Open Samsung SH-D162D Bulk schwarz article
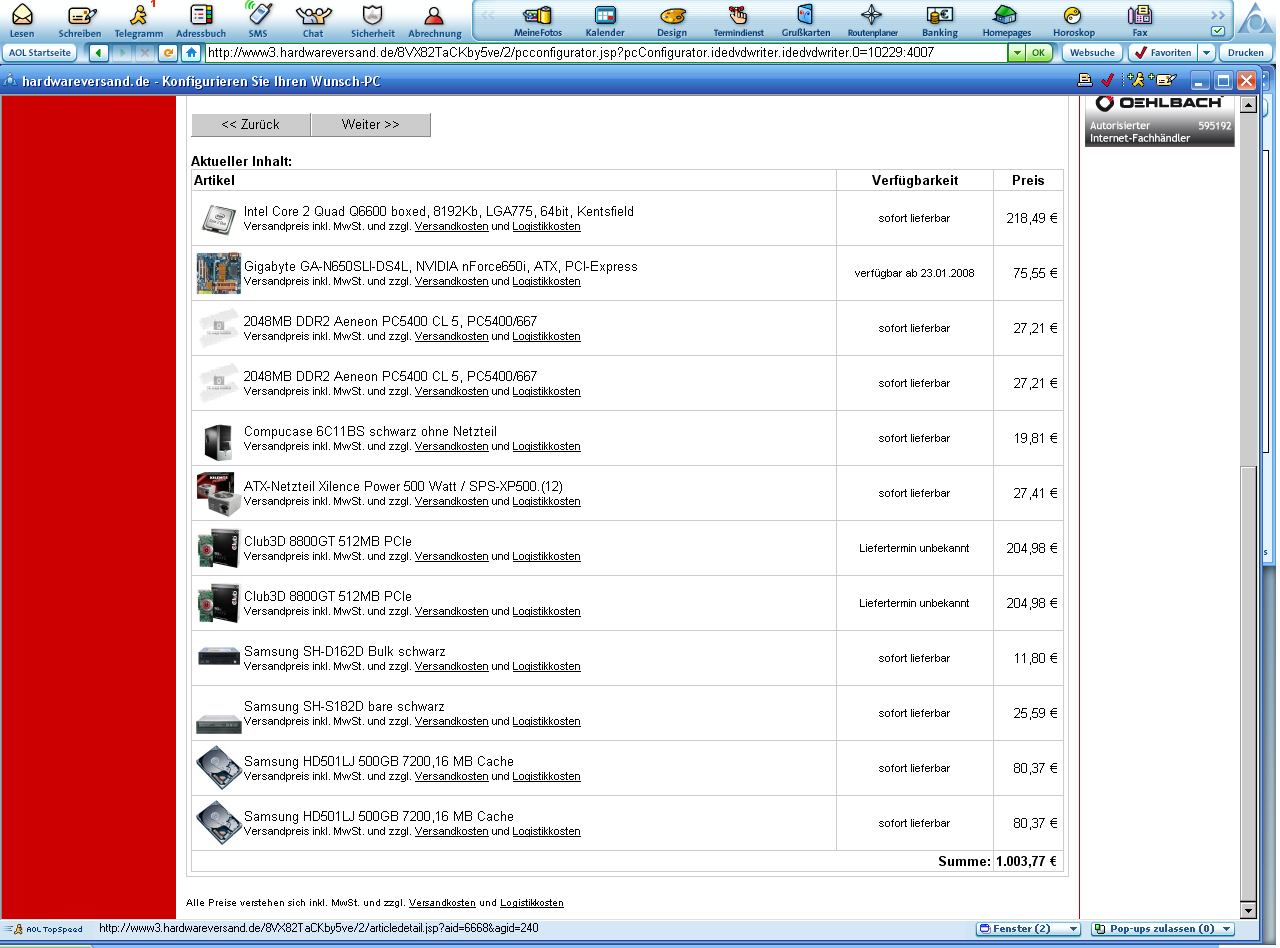 pyautogui.click(x=345, y=651)
